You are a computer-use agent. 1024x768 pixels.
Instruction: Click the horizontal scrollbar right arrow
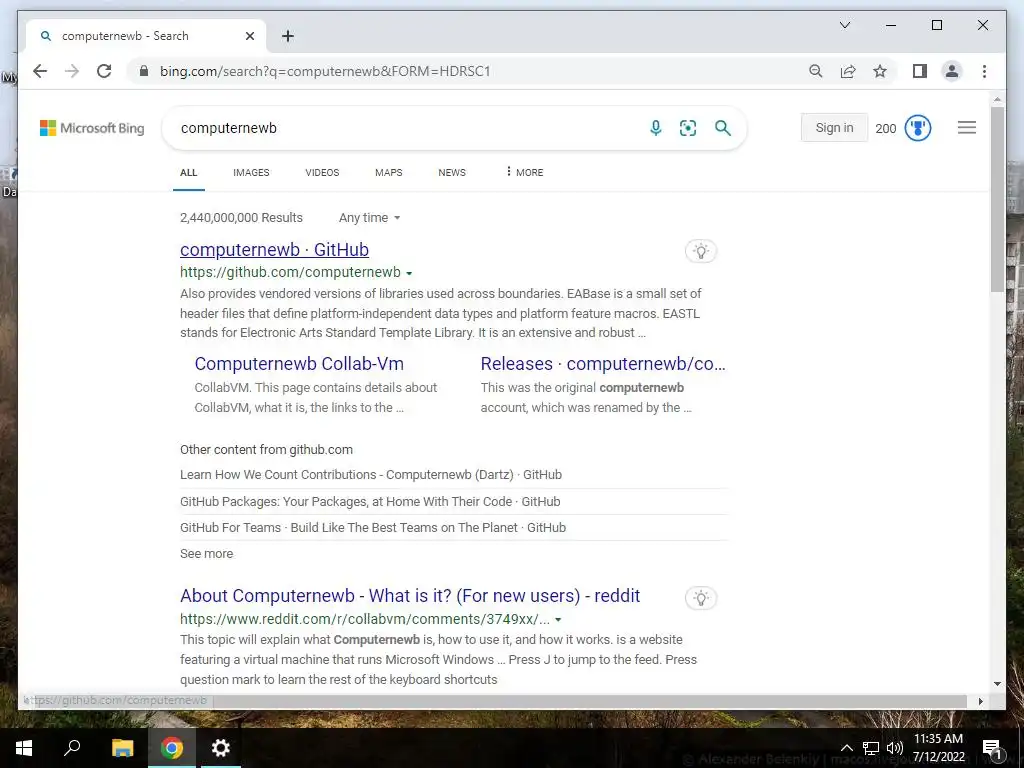(980, 701)
